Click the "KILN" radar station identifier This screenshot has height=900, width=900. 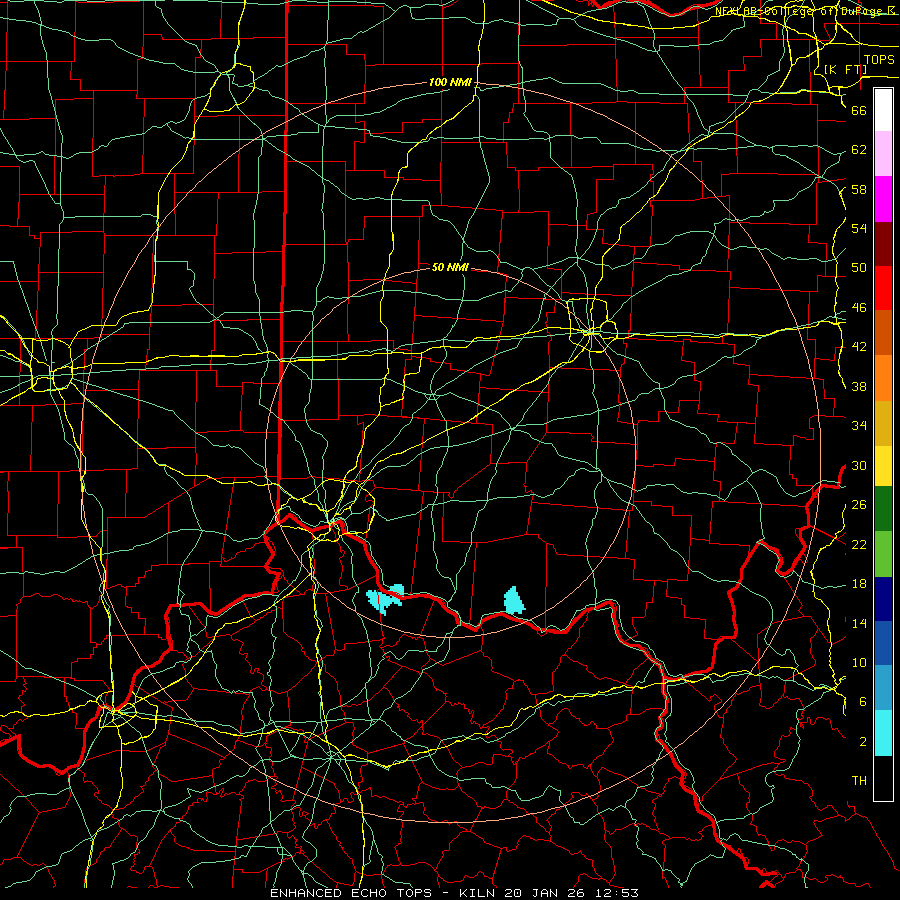479,893
